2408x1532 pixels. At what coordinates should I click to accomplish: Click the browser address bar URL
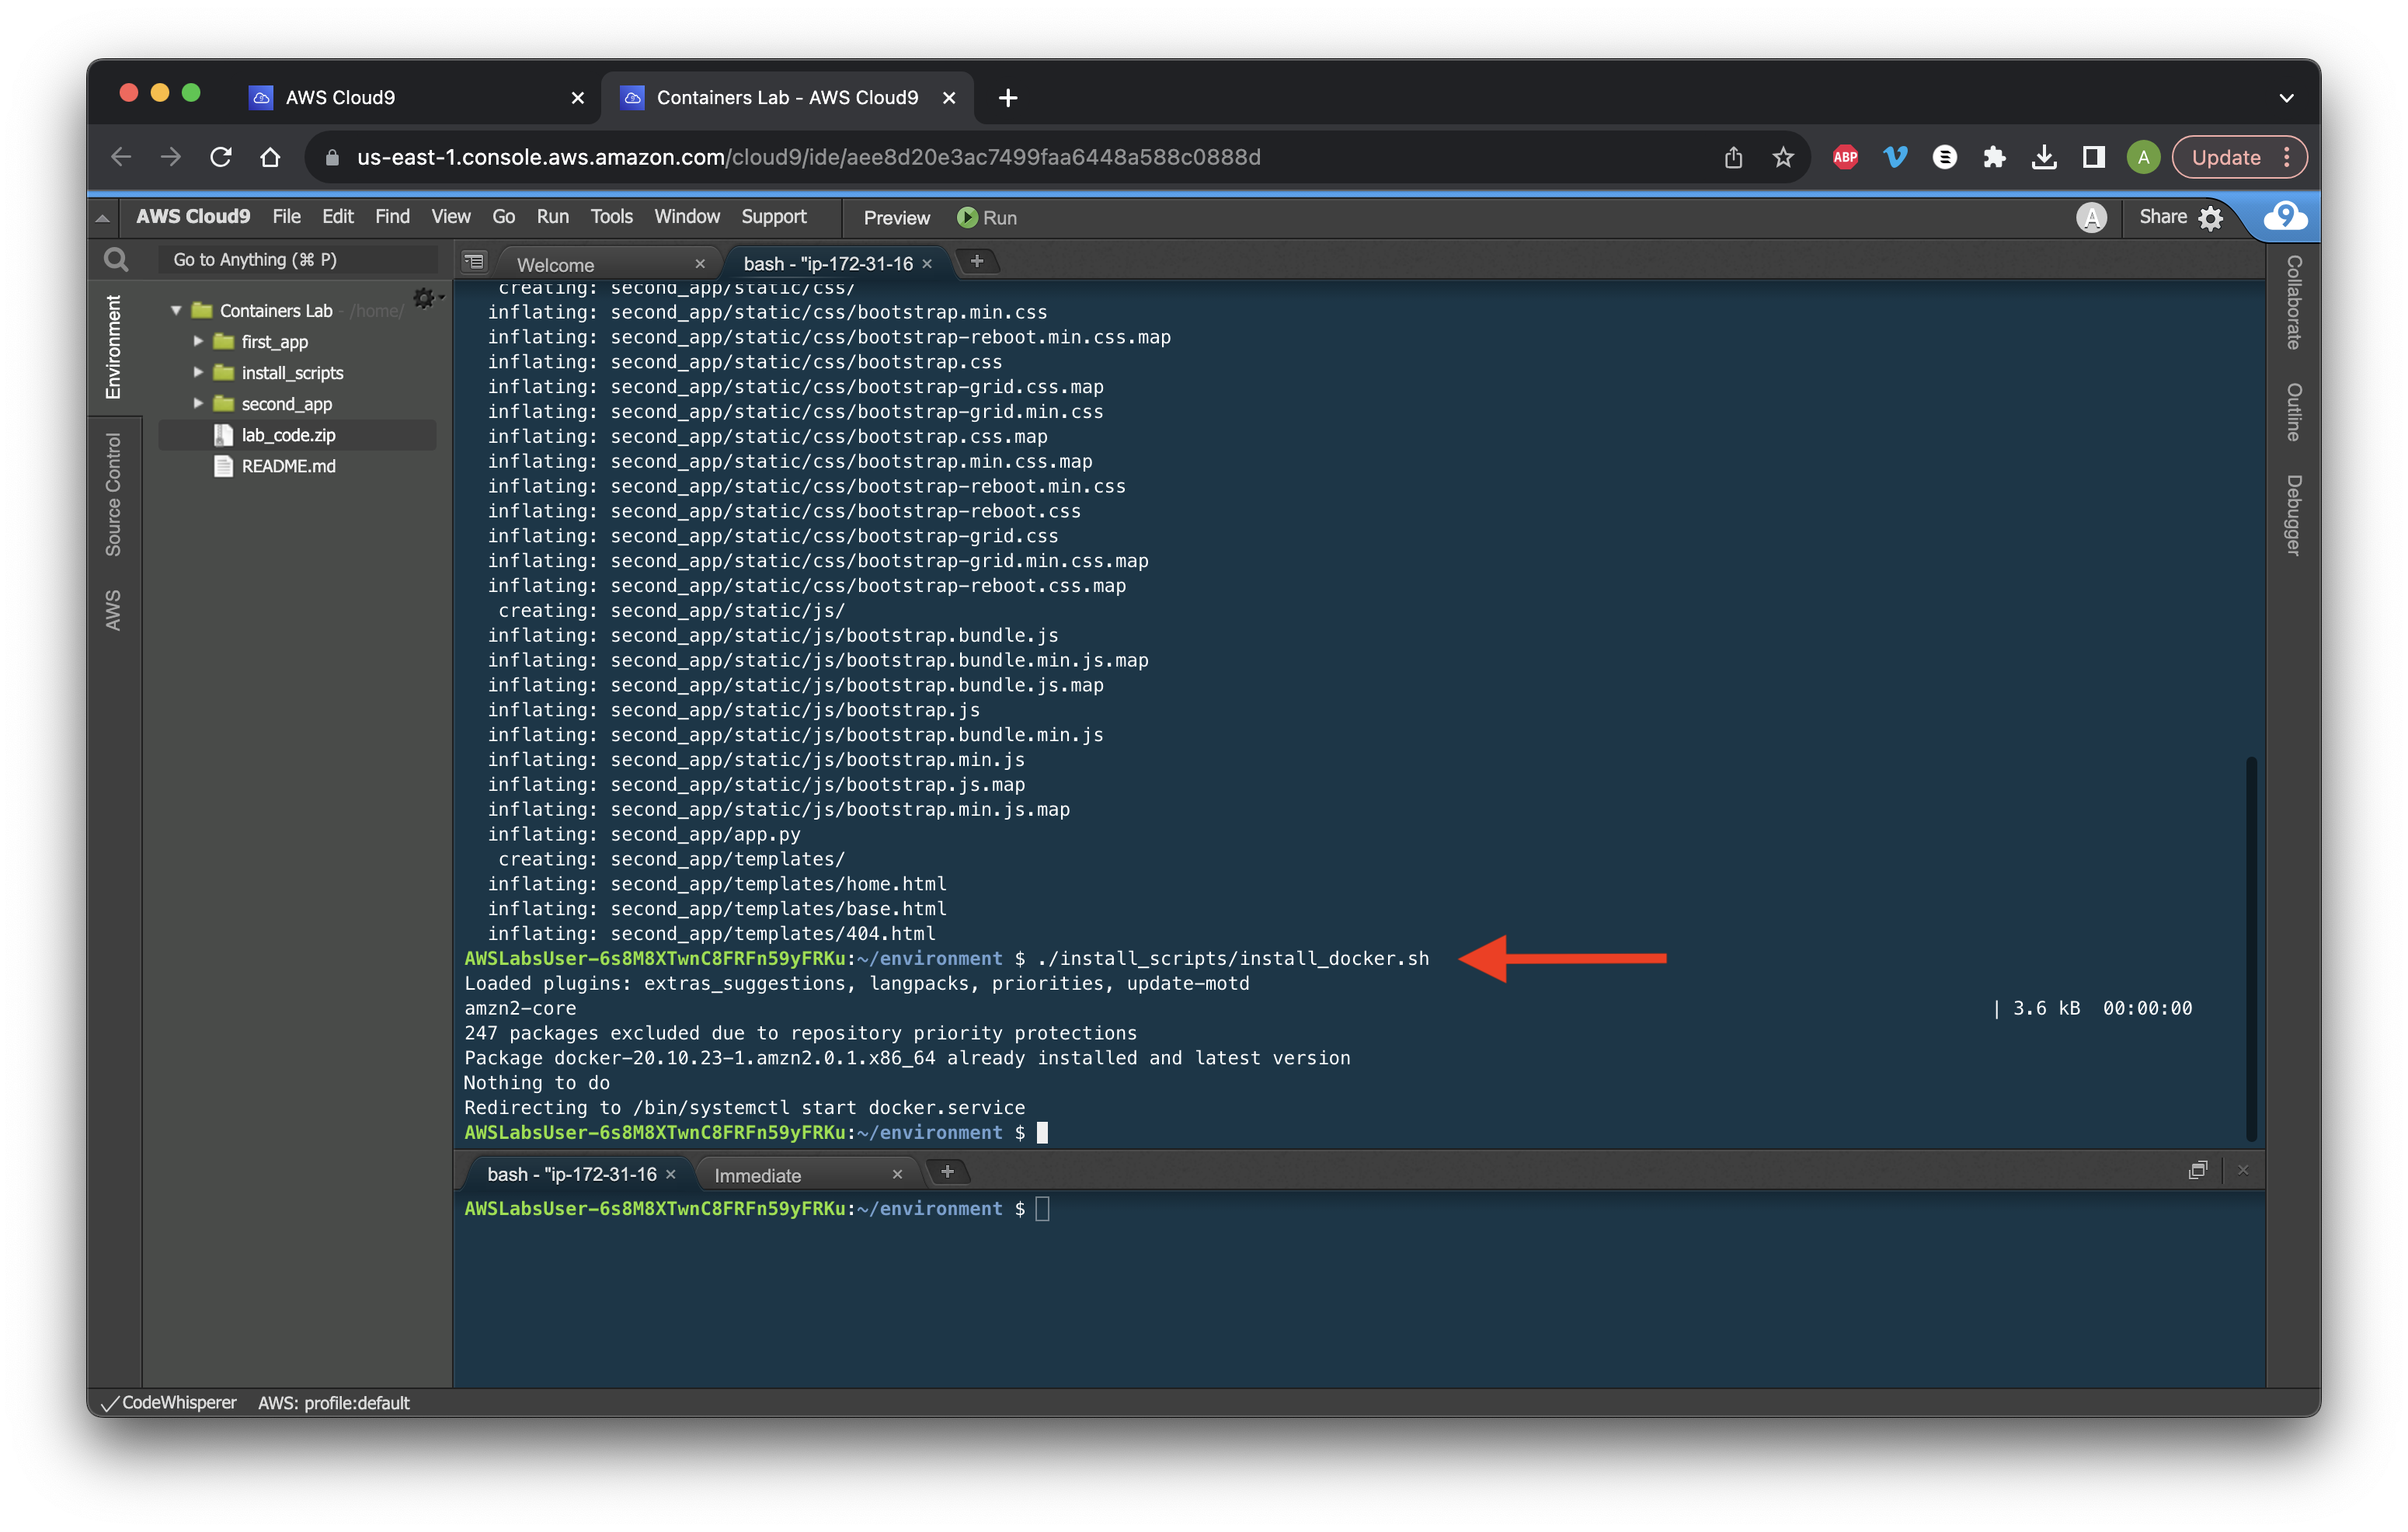pos(808,157)
